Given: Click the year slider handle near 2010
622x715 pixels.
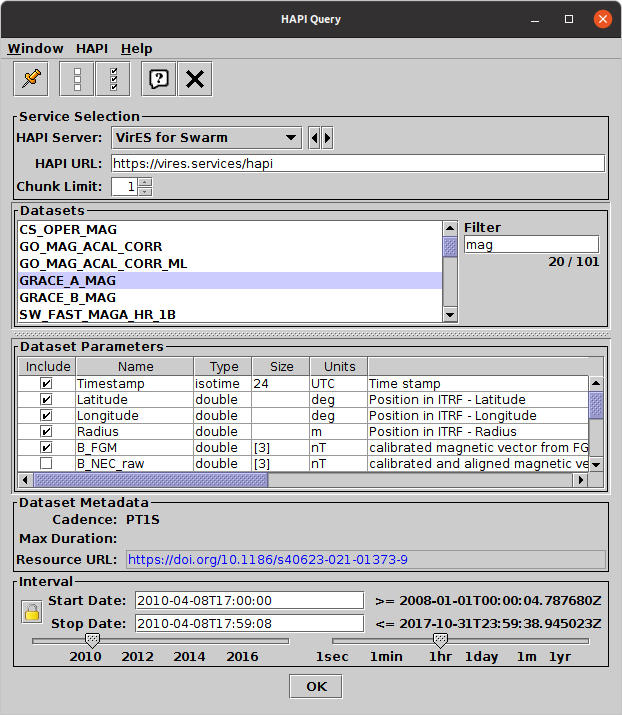Looking at the screenshot, I should [x=92, y=640].
